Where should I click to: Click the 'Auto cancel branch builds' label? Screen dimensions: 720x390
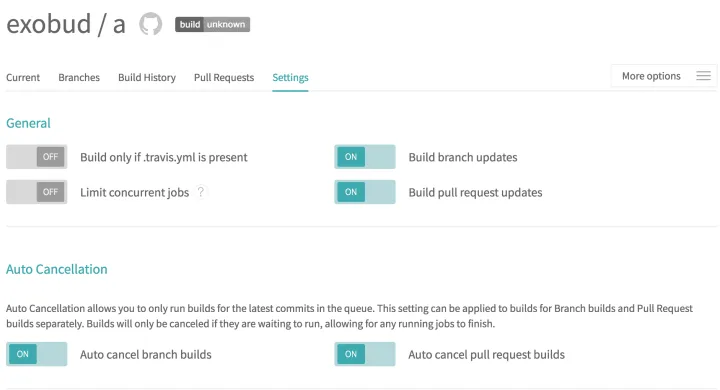point(146,355)
